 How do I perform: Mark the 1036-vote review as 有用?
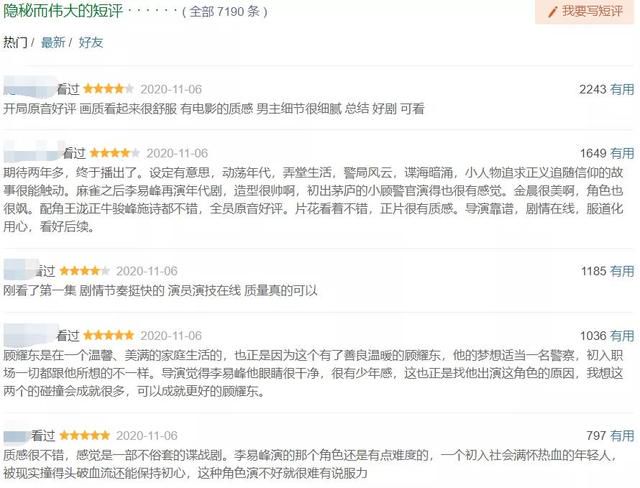click(622, 336)
